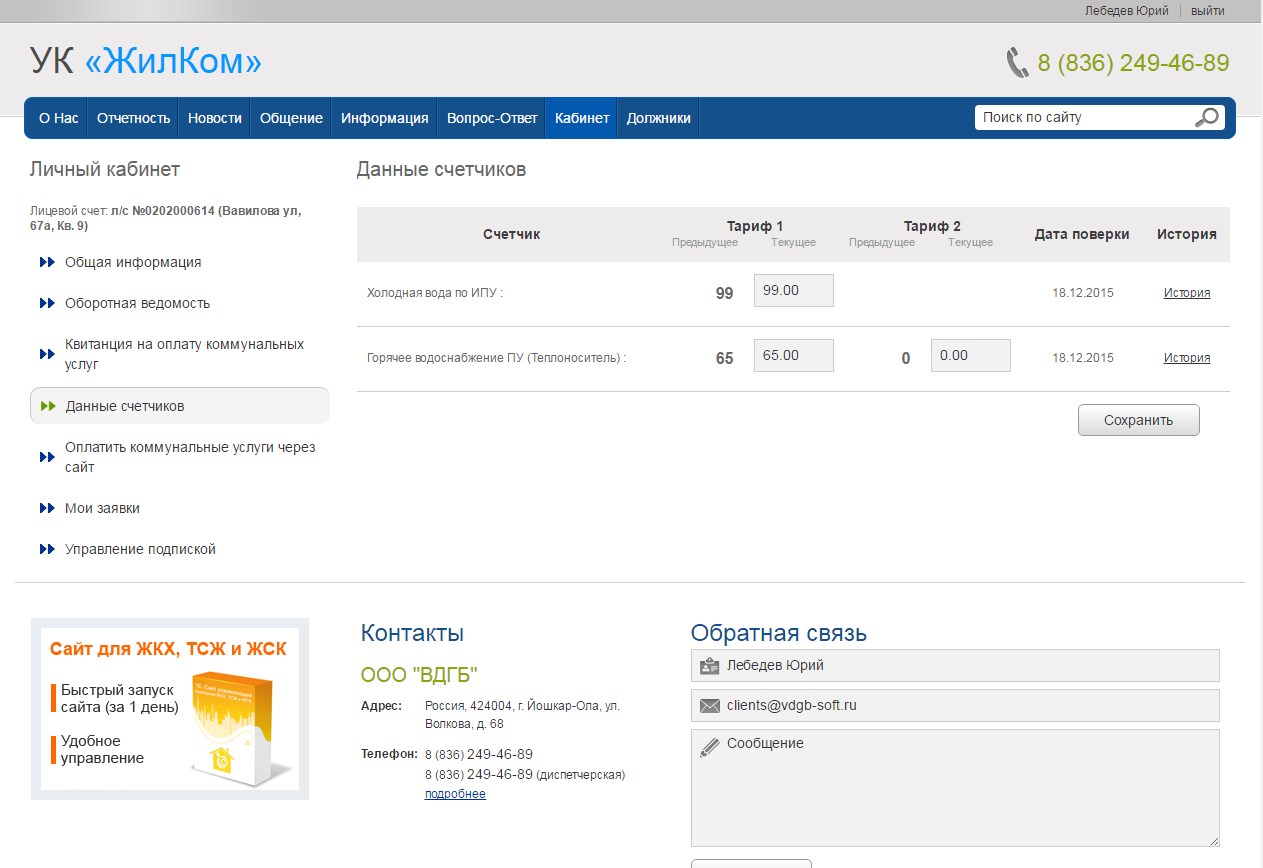
Task: Click the УК «ЖилКом» site logo
Action: coord(146,62)
